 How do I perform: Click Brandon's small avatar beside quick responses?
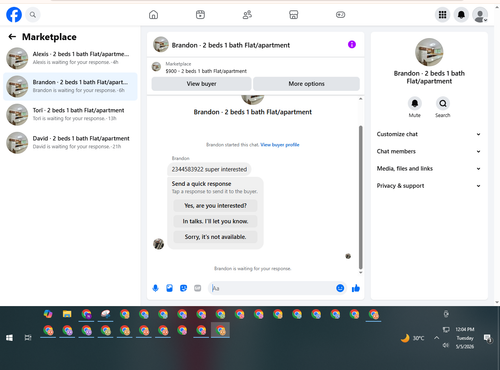(x=158, y=244)
